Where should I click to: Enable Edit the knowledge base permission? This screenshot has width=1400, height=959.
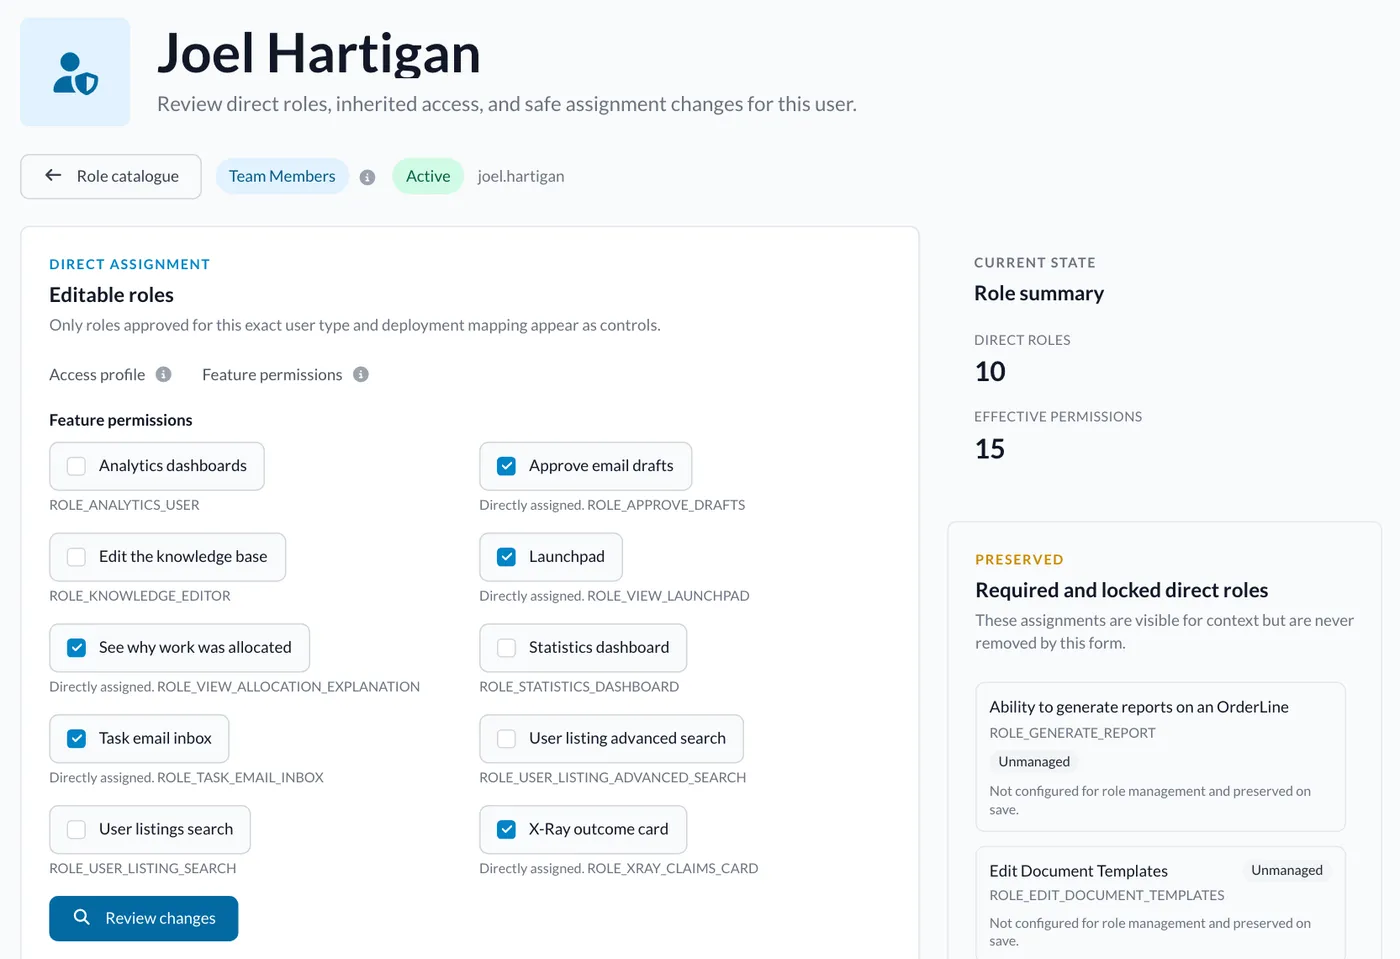coord(76,557)
